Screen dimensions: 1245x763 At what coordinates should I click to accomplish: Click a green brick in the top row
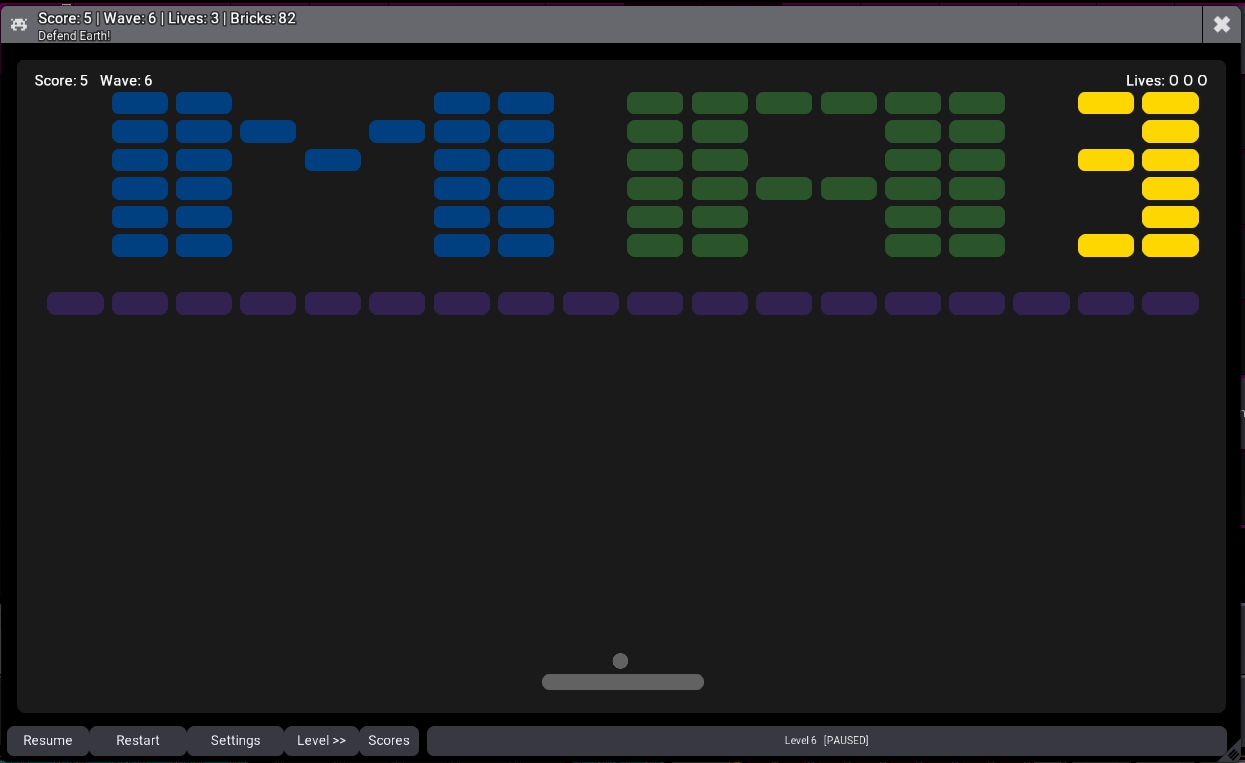click(655, 103)
